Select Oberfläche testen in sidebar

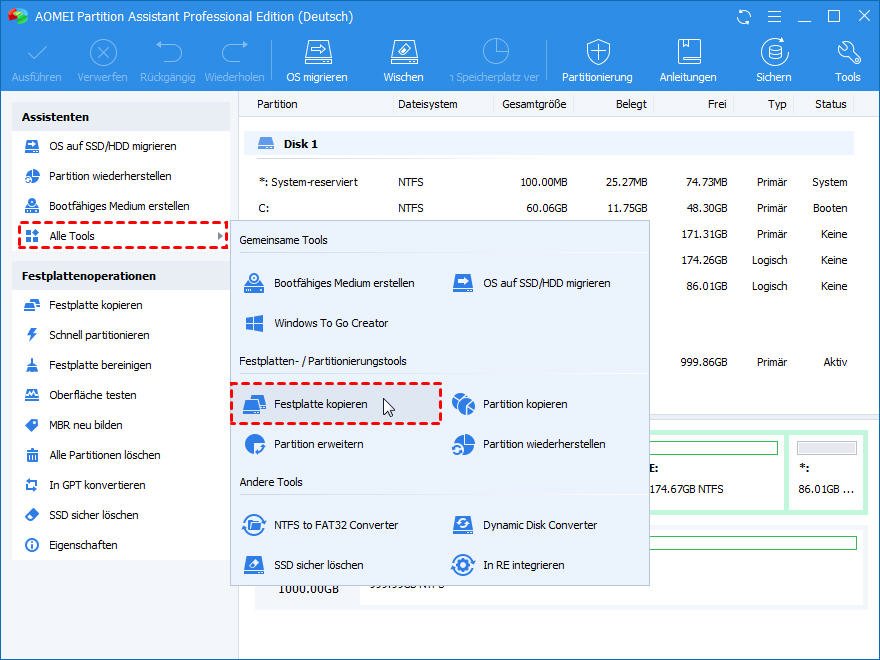tap(121, 395)
